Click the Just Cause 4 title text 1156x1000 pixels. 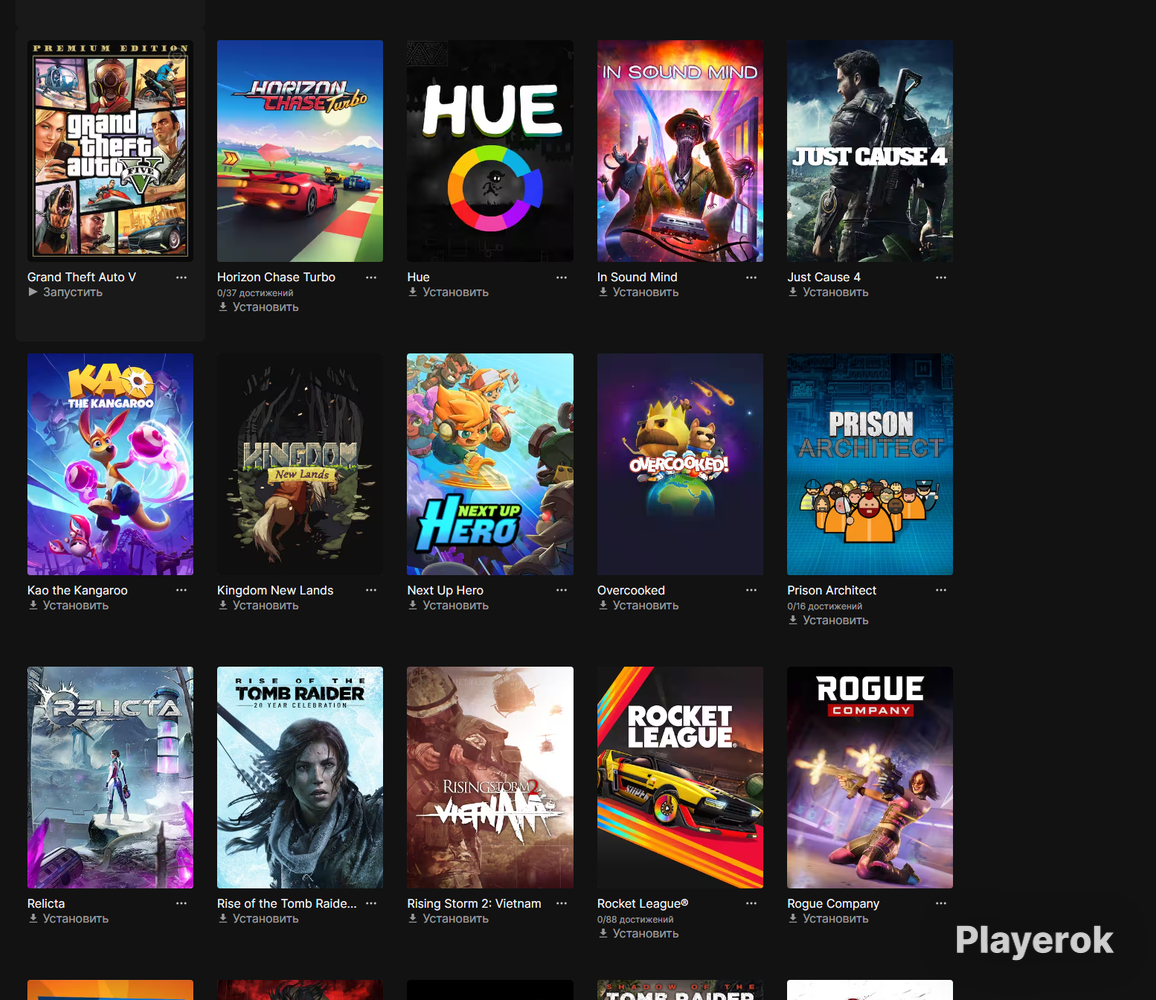pyautogui.click(x=824, y=277)
